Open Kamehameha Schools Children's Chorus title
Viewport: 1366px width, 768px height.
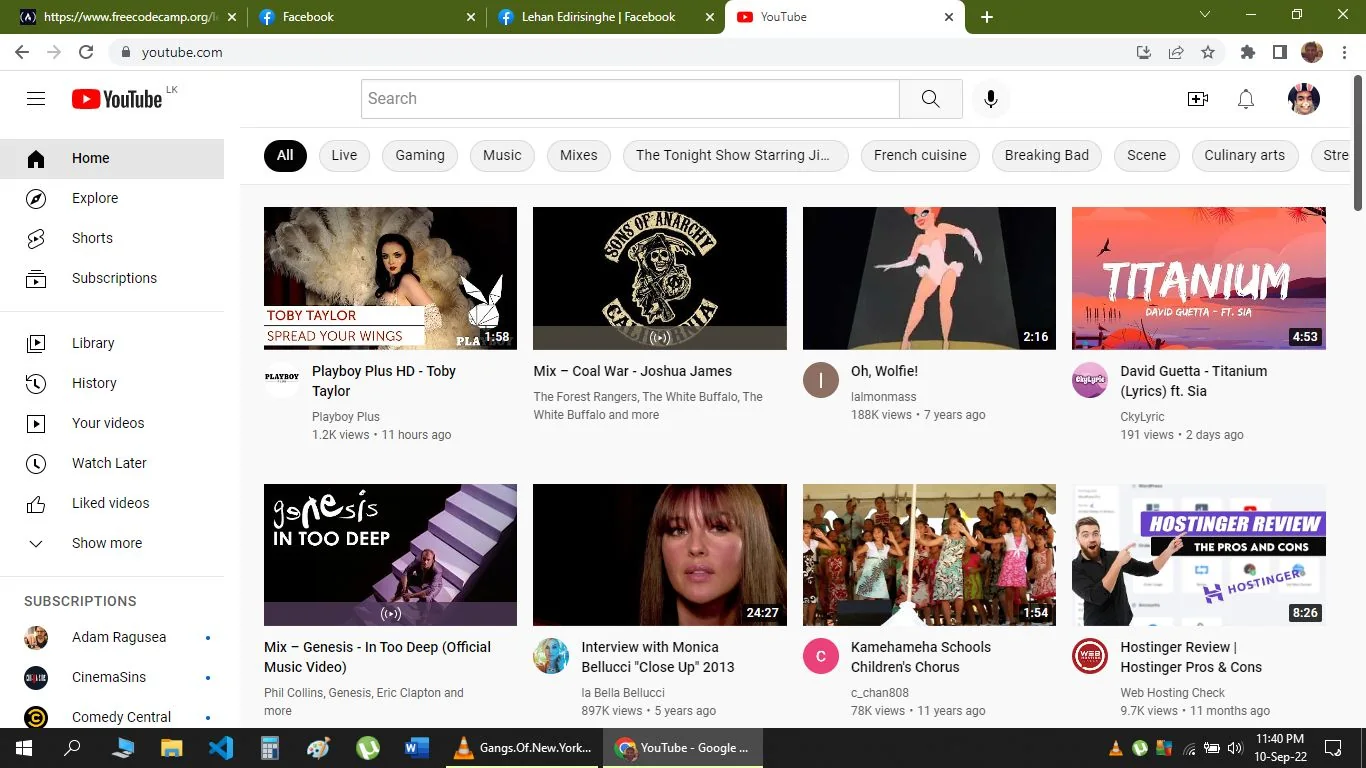click(x=921, y=657)
